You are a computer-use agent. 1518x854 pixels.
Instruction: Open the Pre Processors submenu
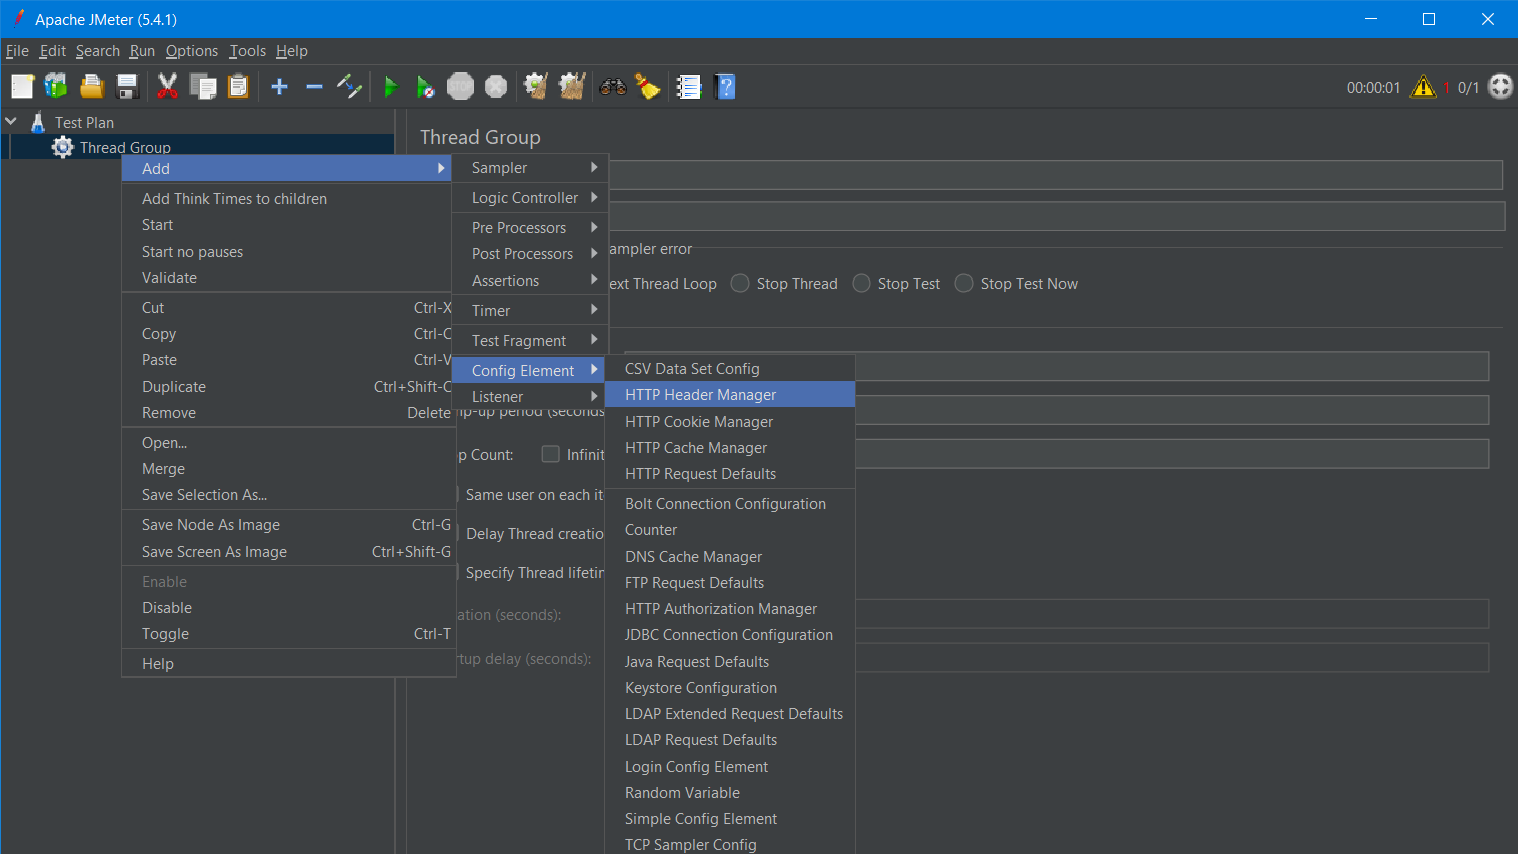529,228
